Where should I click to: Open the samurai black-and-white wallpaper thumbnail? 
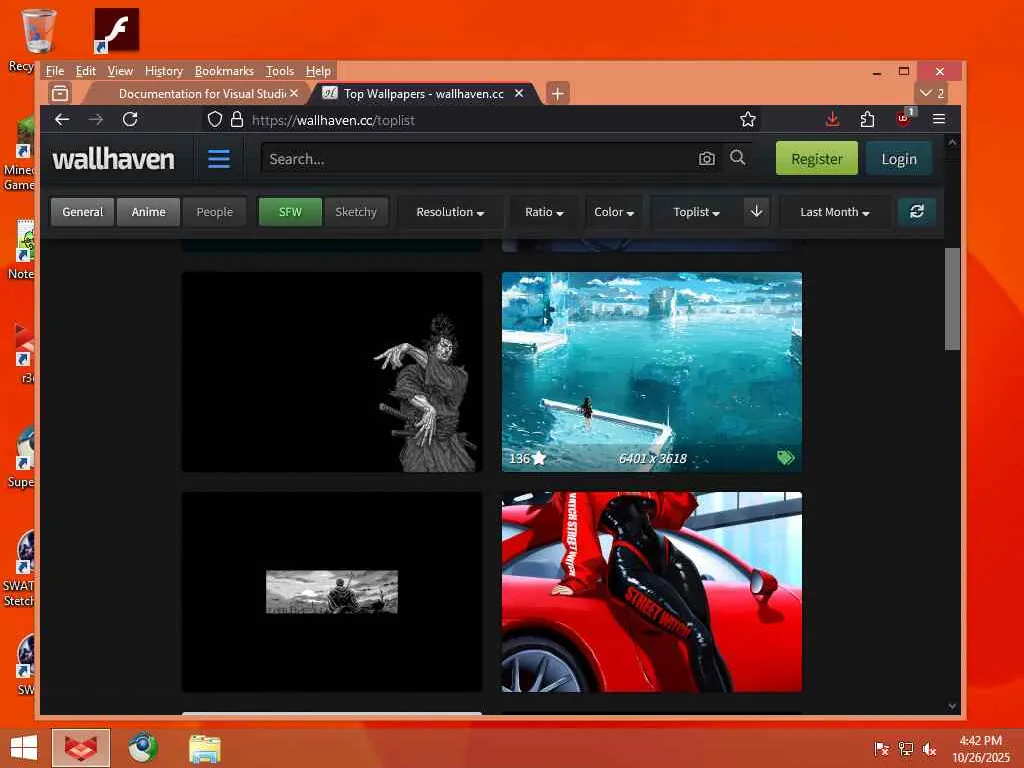[x=332, y=372]
